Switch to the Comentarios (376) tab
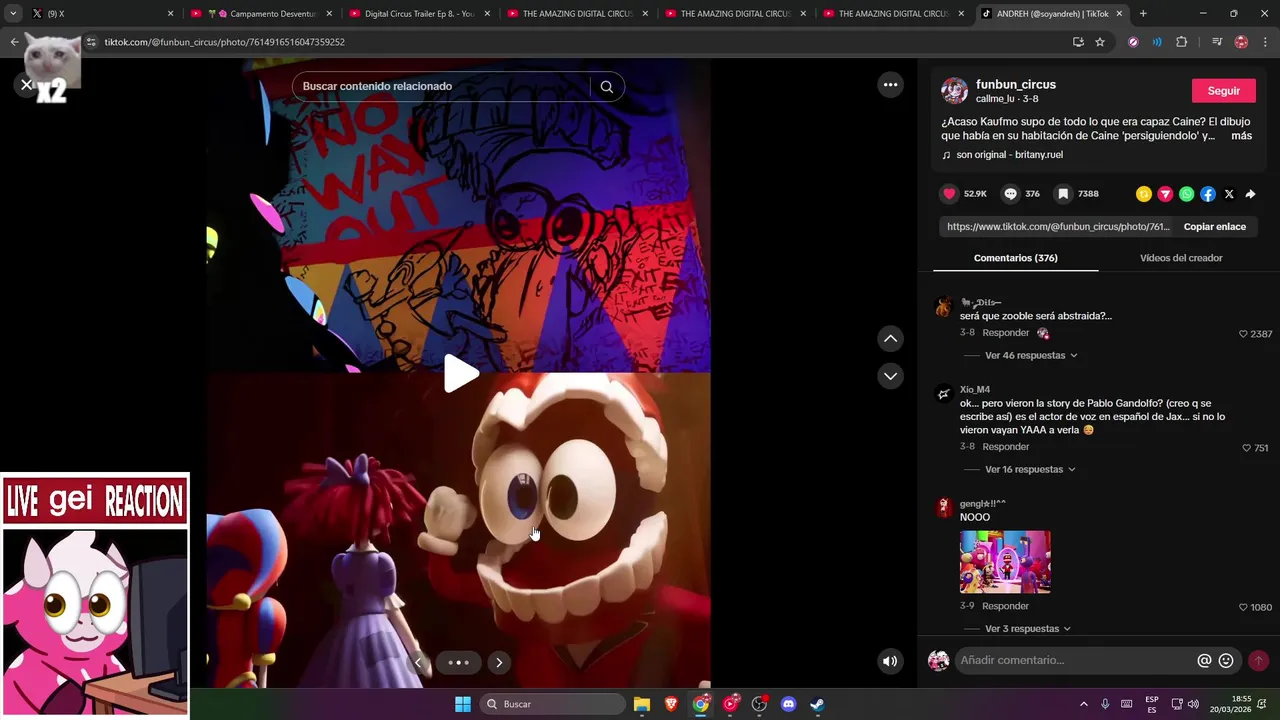Image resolution: width=1280 pixels, height=720 pixels. [x=1015, y=258]
